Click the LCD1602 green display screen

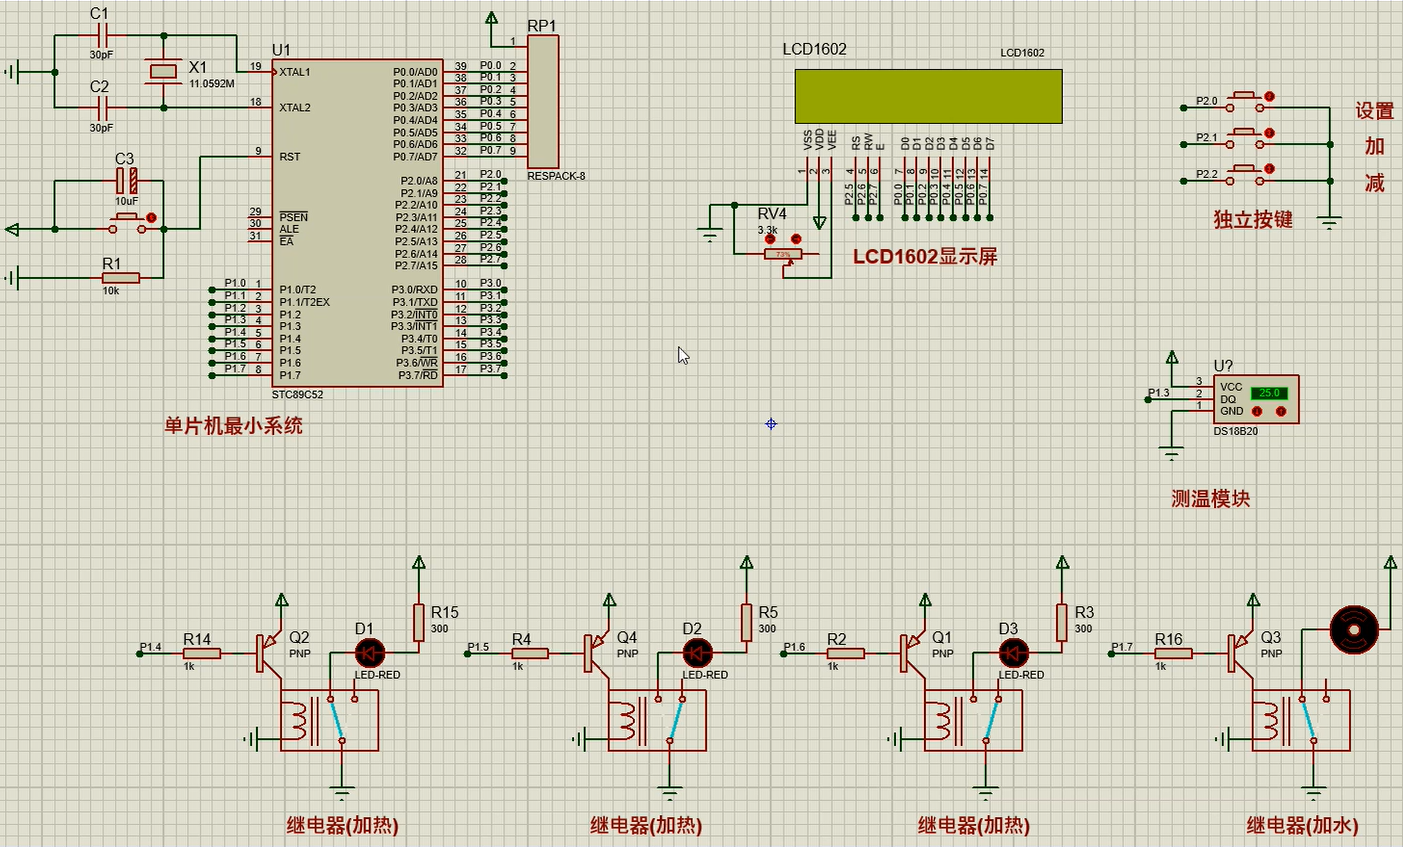click(927, 96)
